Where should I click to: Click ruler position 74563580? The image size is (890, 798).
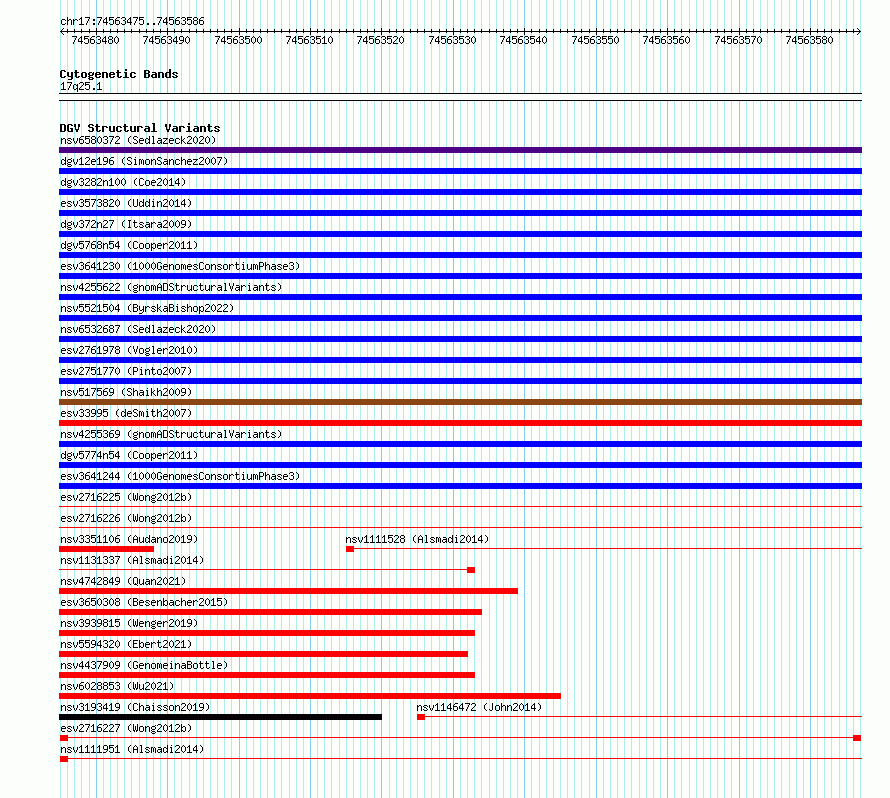click(809, 40)
